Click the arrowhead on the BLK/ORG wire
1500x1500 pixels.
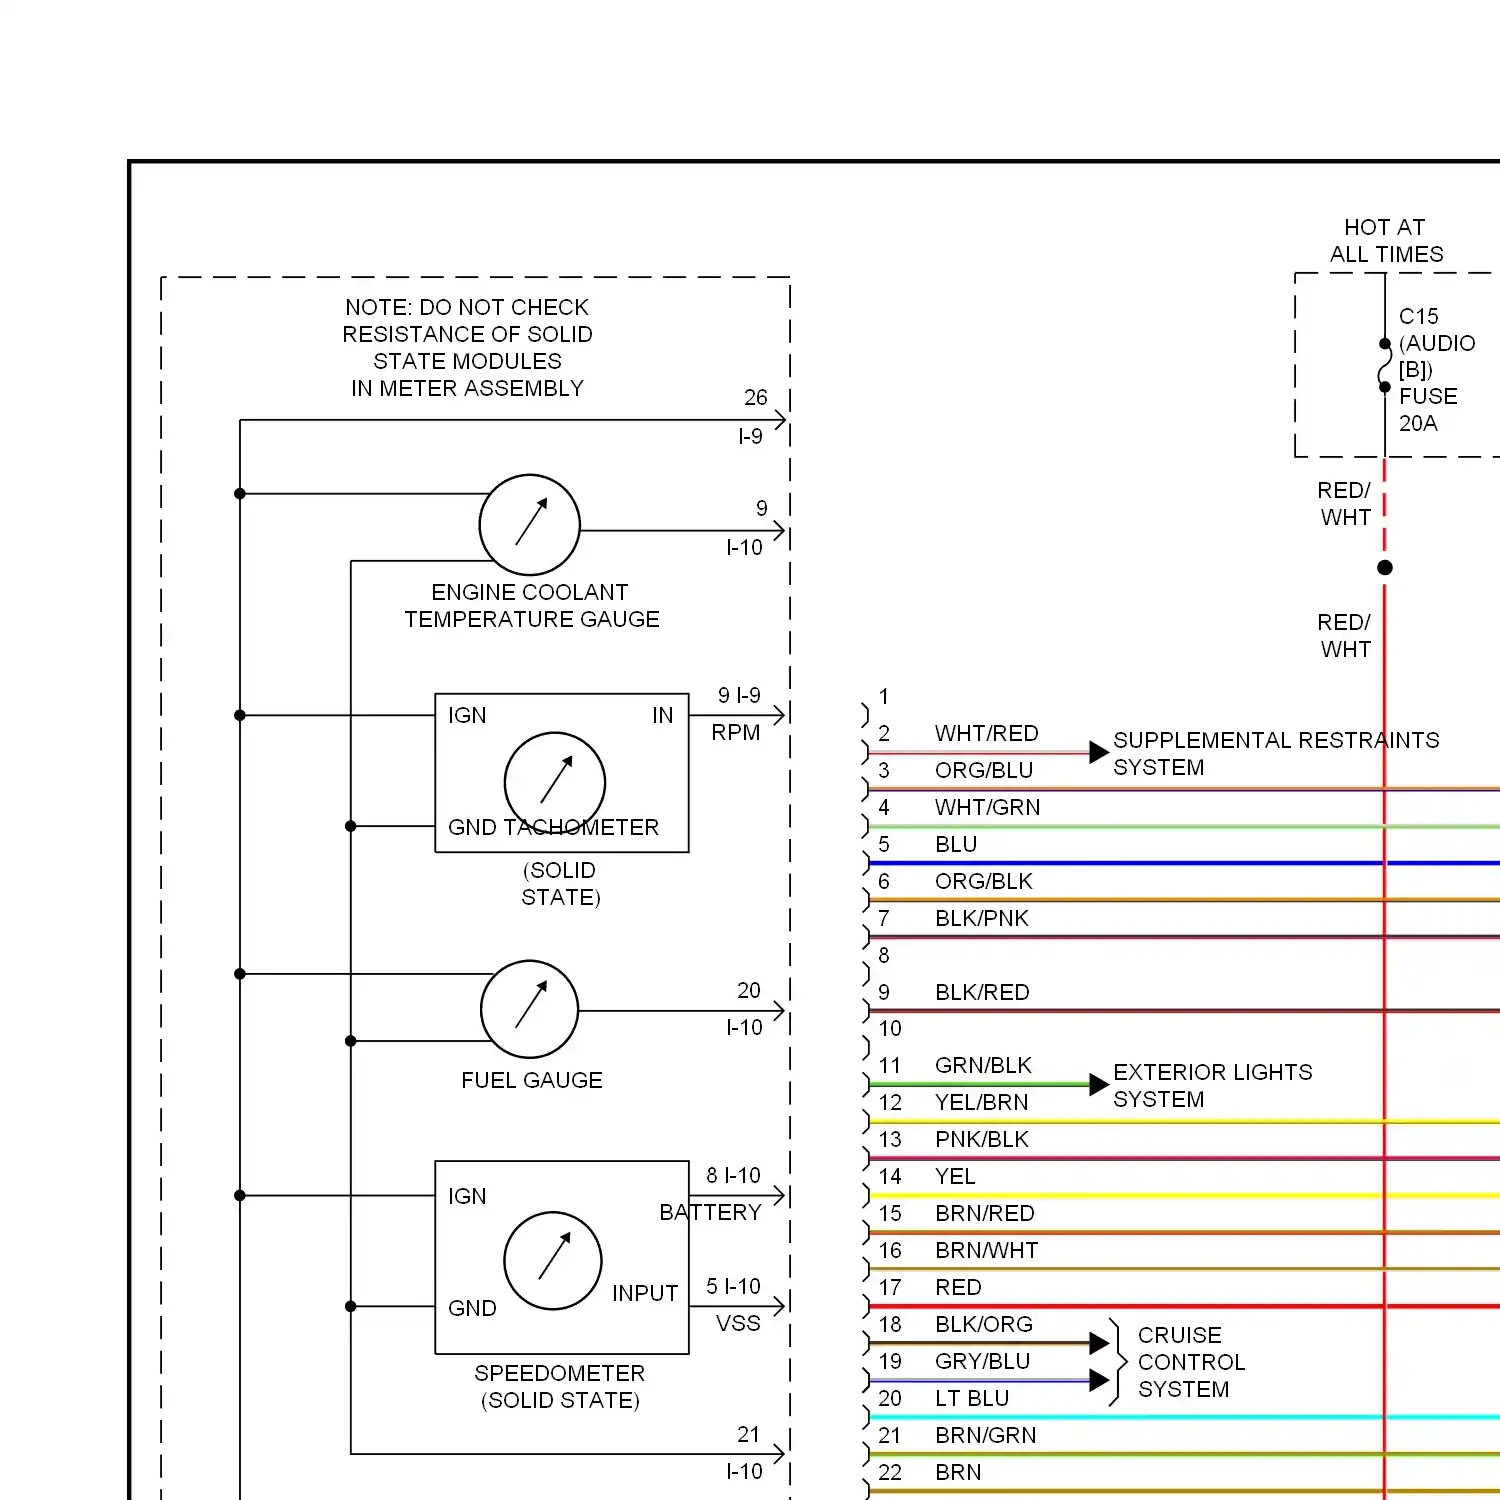1099,1343
